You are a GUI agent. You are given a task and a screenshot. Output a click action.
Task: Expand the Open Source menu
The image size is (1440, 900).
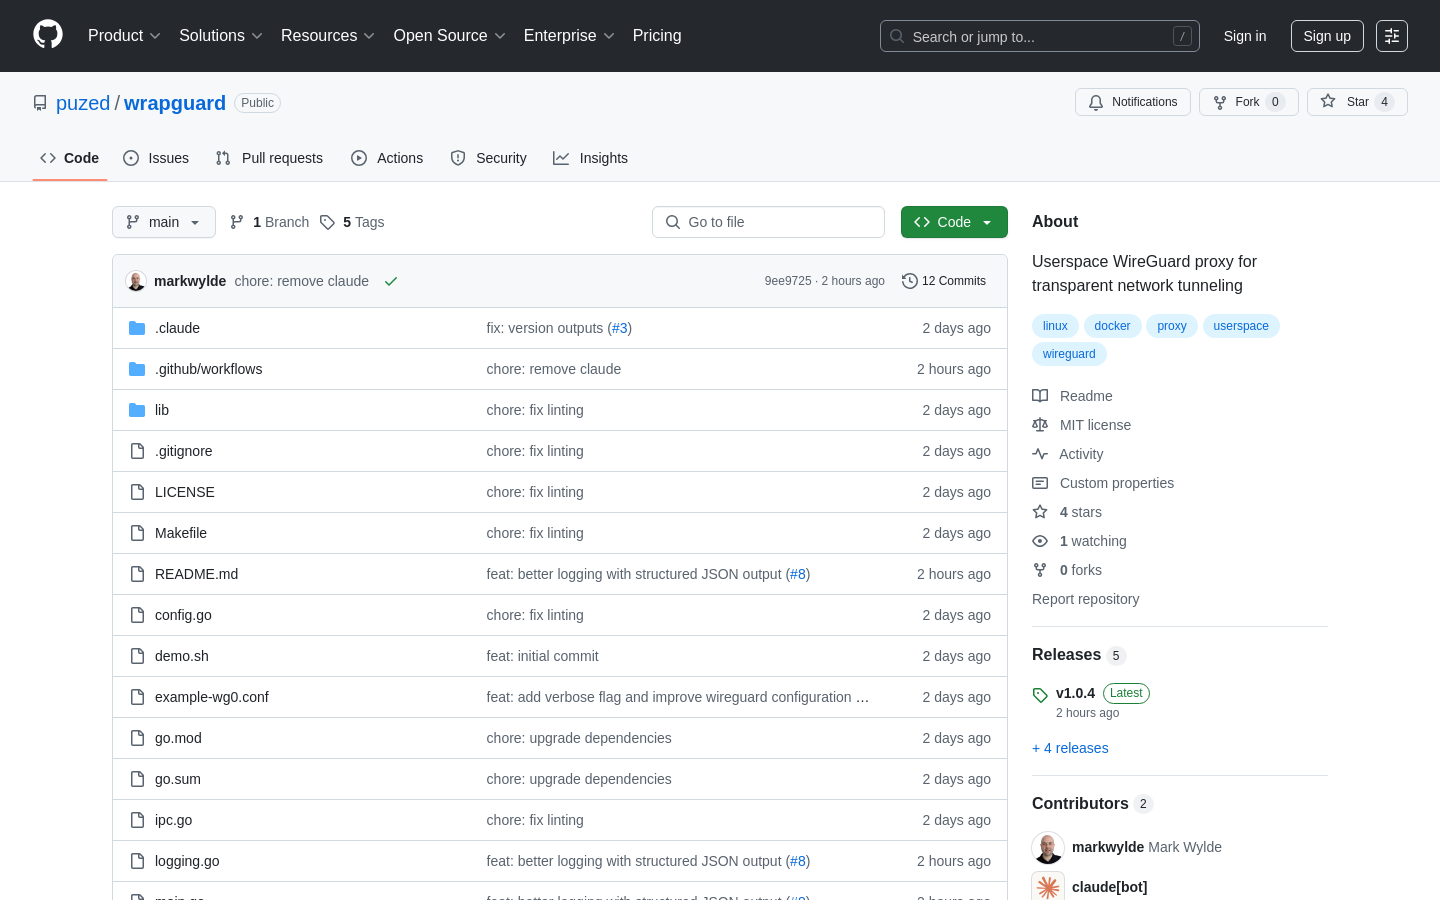(x=450, y=36)
